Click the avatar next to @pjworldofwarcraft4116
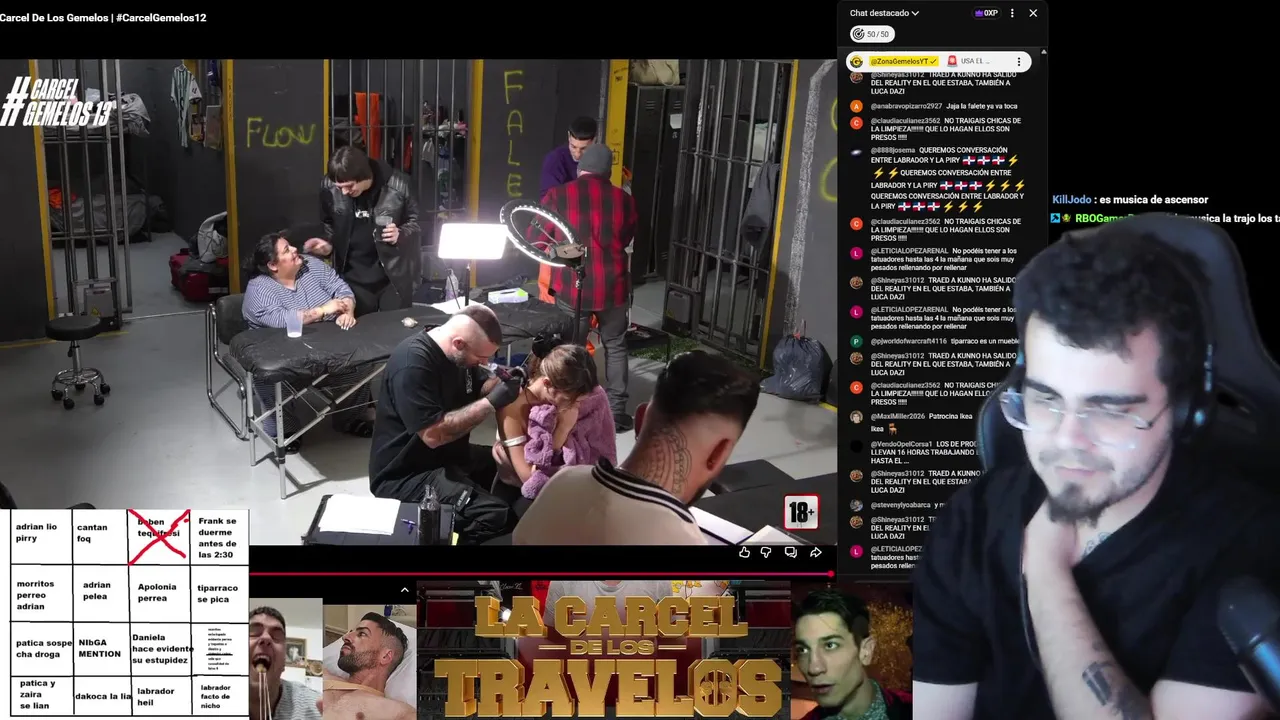This screenshot has width=1280, height=720. [856, 341]
